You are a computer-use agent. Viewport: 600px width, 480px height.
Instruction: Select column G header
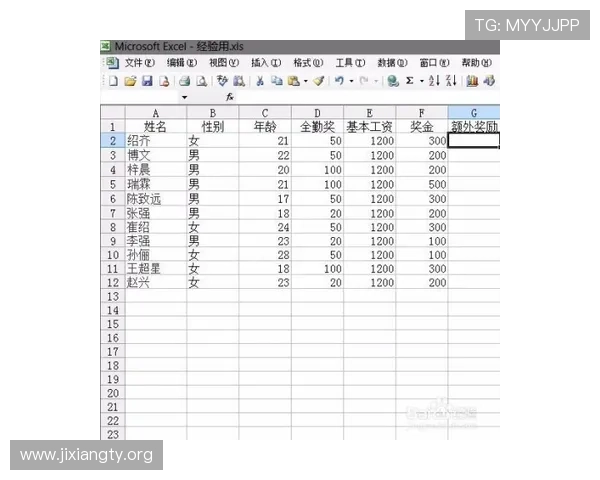click(474, 113)
